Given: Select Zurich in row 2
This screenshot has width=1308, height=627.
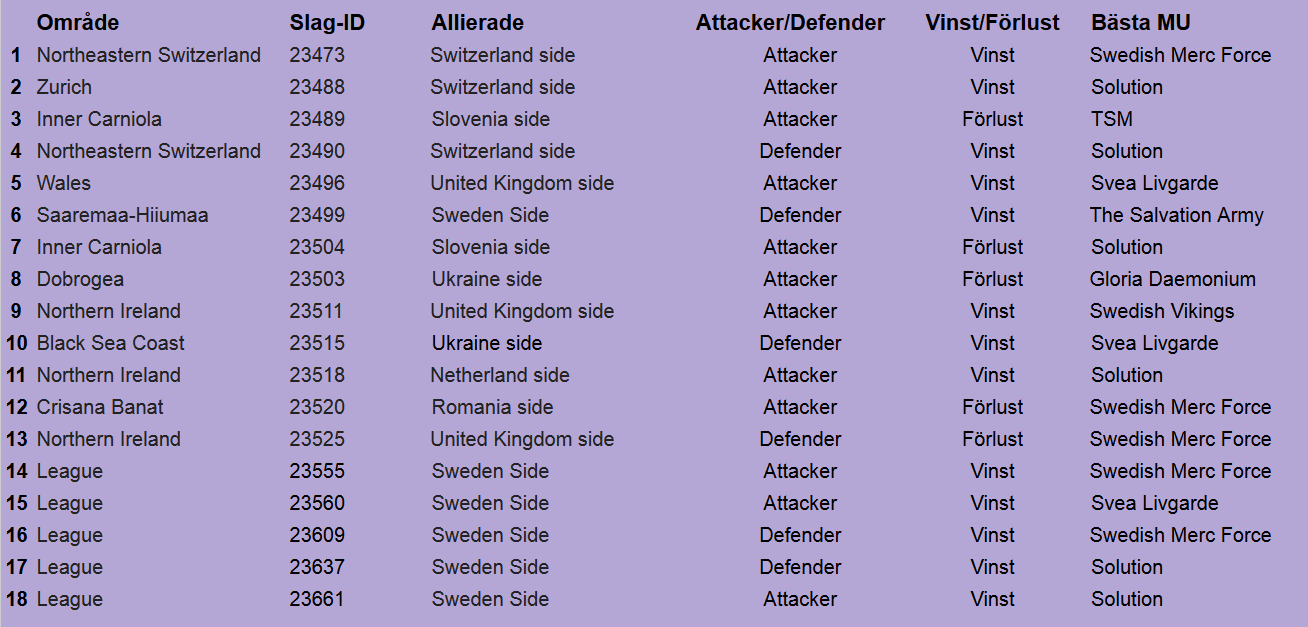Looking at the screenshot, I should point(64,87).
